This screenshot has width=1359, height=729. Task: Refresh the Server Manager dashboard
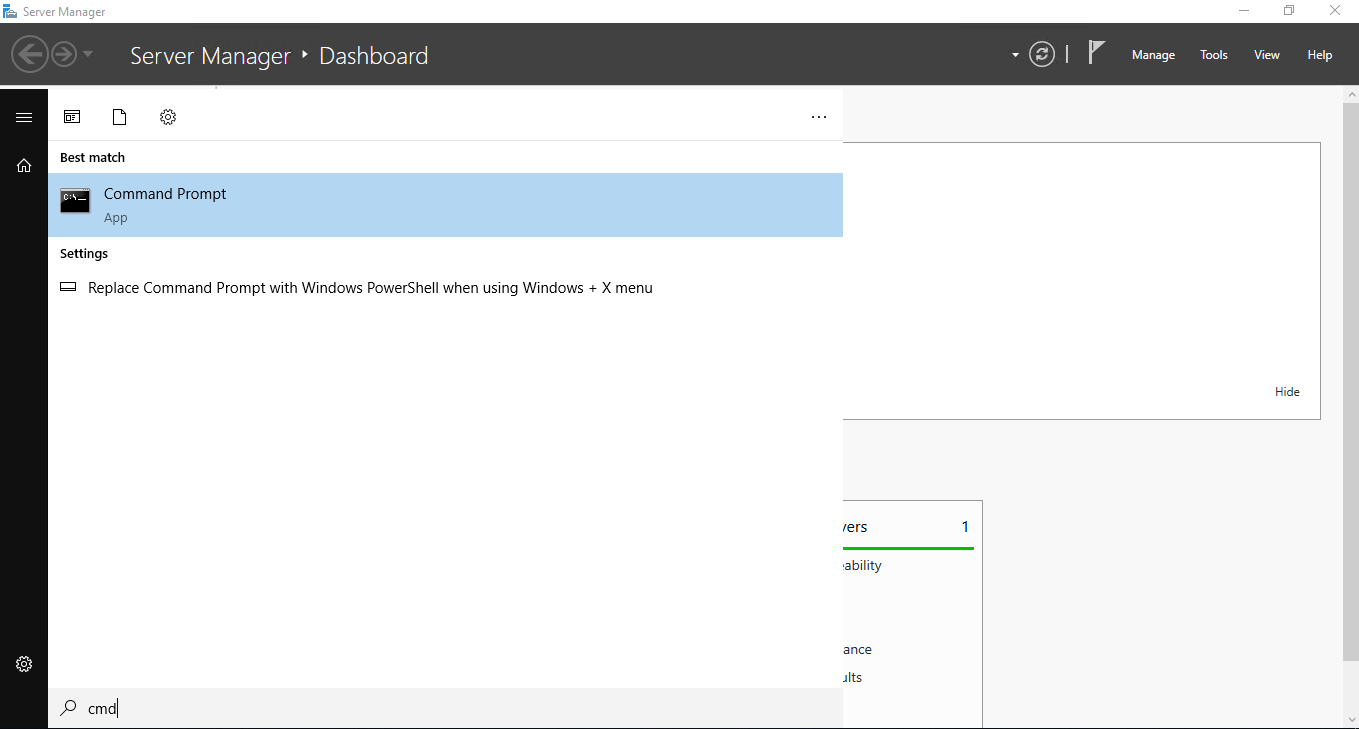(1042, 54)
